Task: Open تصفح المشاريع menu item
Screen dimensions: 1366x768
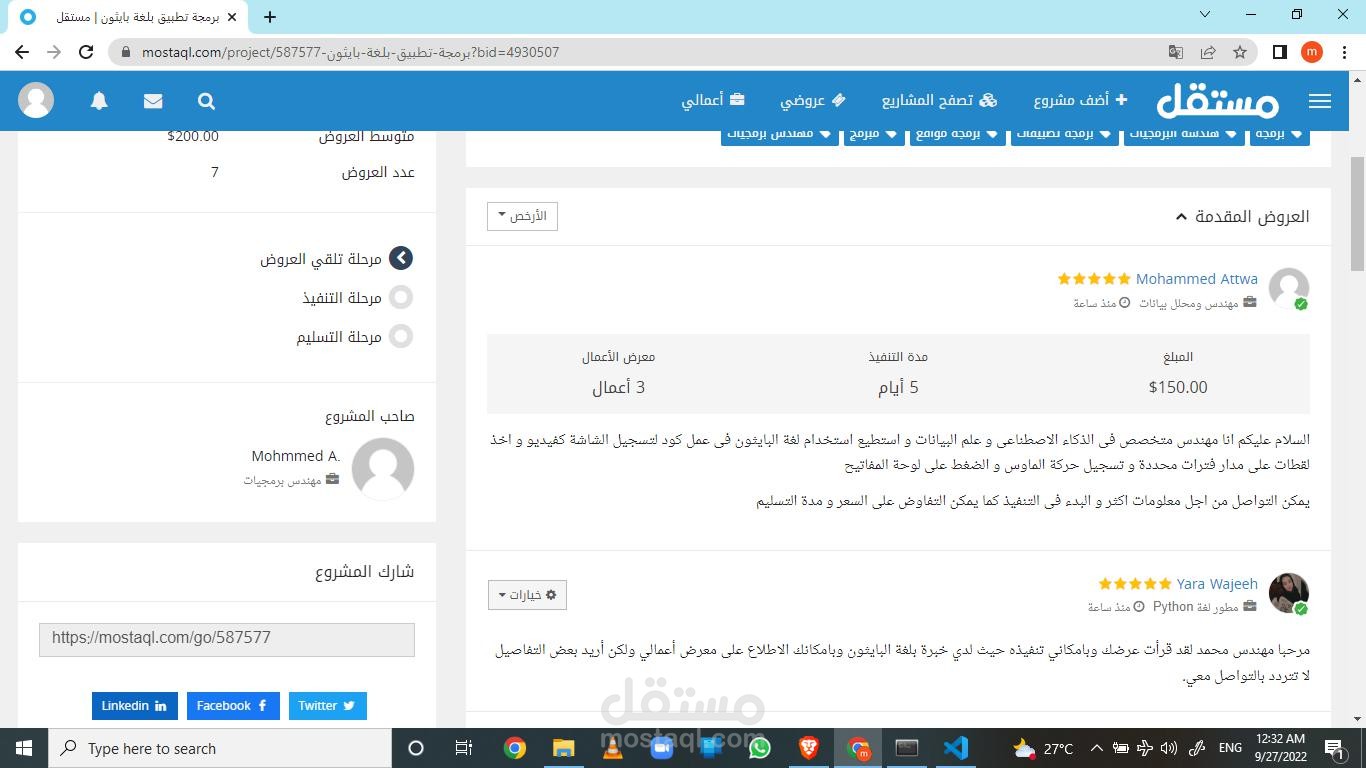Action: (x=939, y=100)
